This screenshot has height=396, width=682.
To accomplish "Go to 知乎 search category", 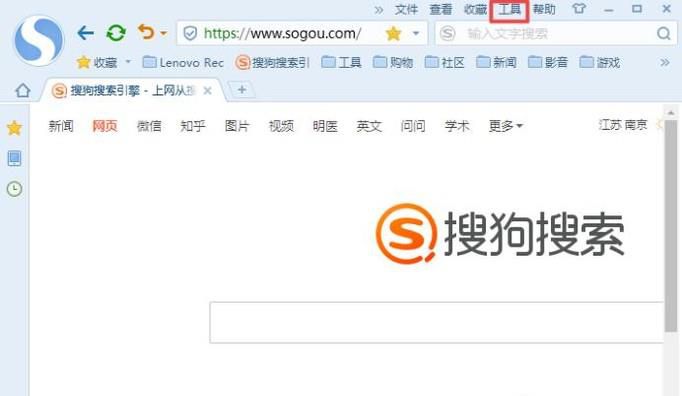I will pos(193,126).
